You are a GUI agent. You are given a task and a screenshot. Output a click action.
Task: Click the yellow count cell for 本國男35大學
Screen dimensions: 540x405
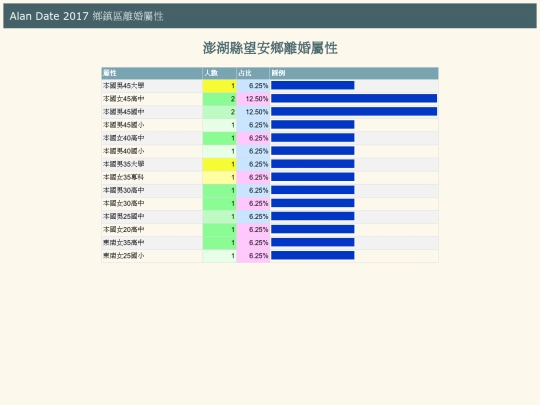coord(219,164)
